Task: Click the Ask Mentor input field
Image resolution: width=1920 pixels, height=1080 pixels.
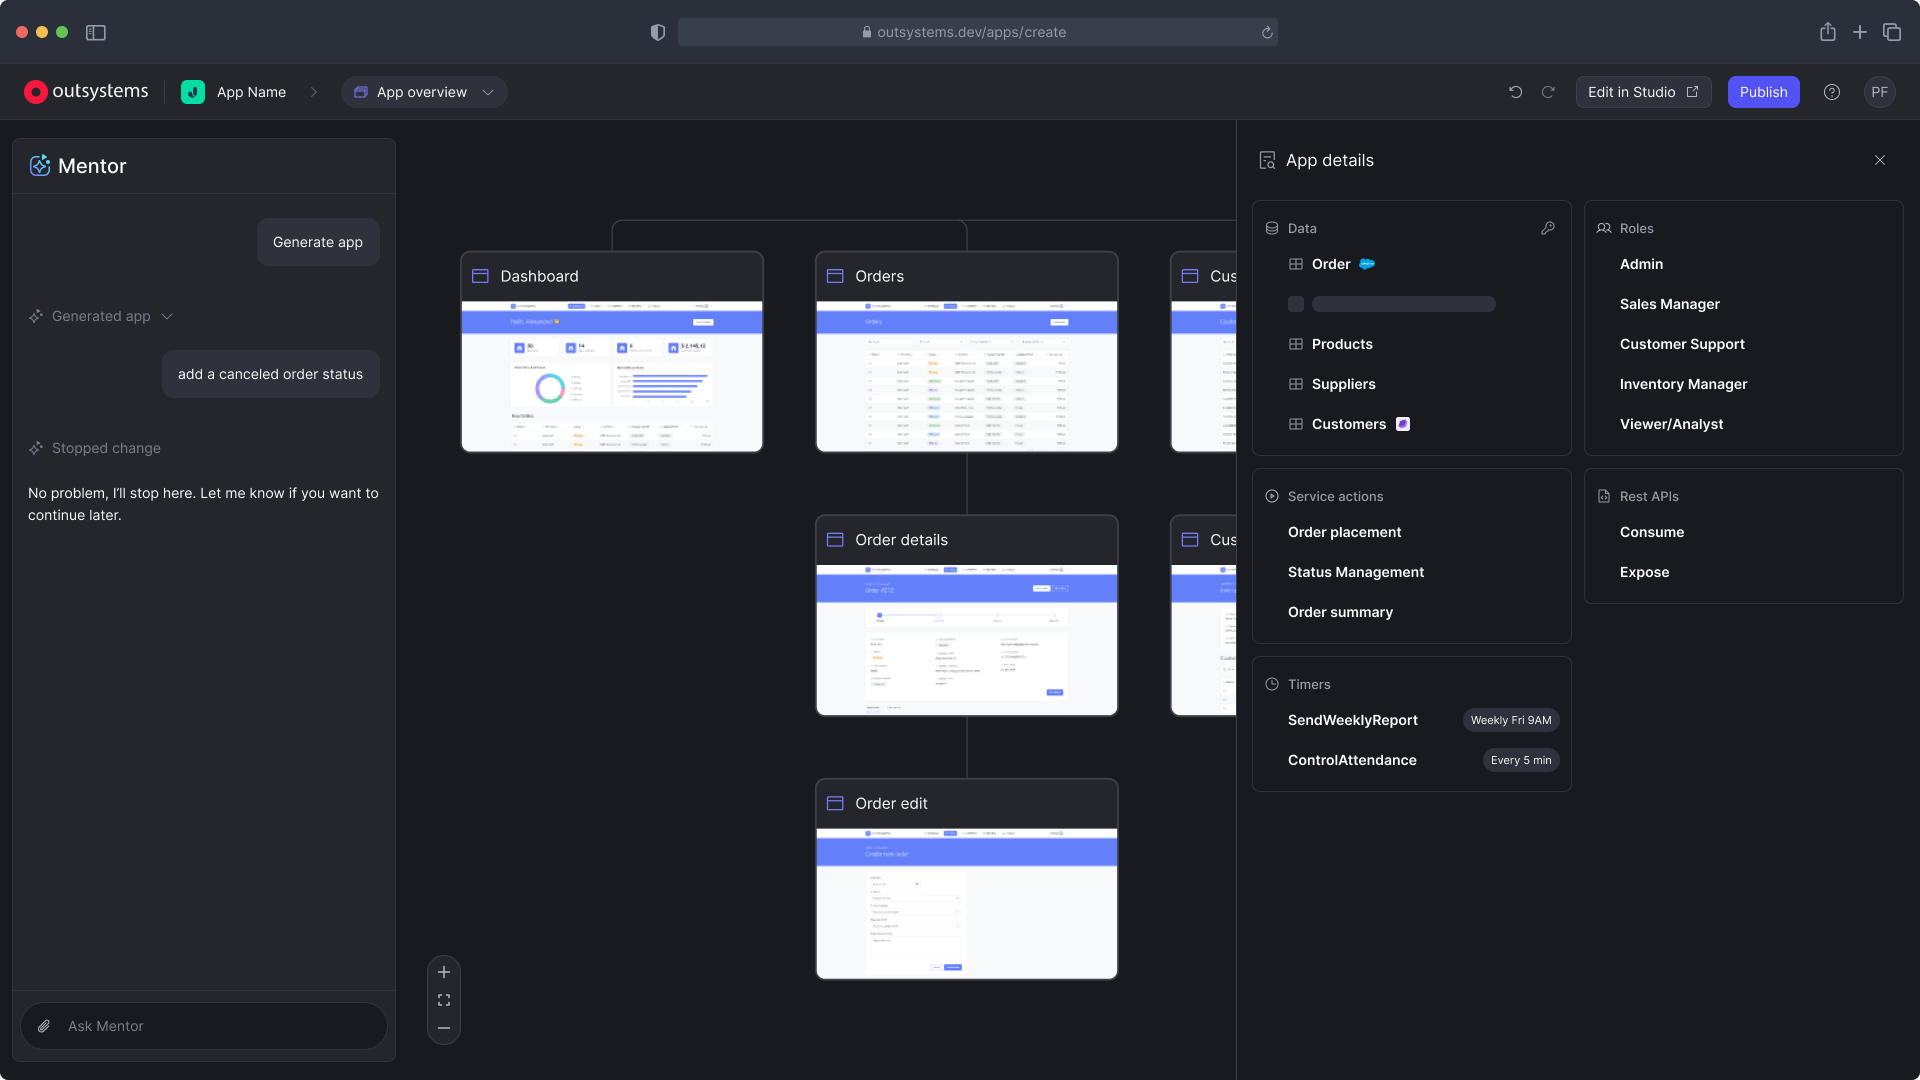Action: coord(204,1026)
